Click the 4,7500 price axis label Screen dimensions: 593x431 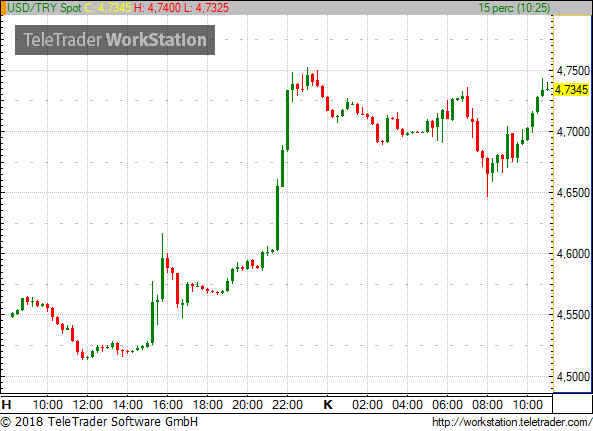pos(573,71)
